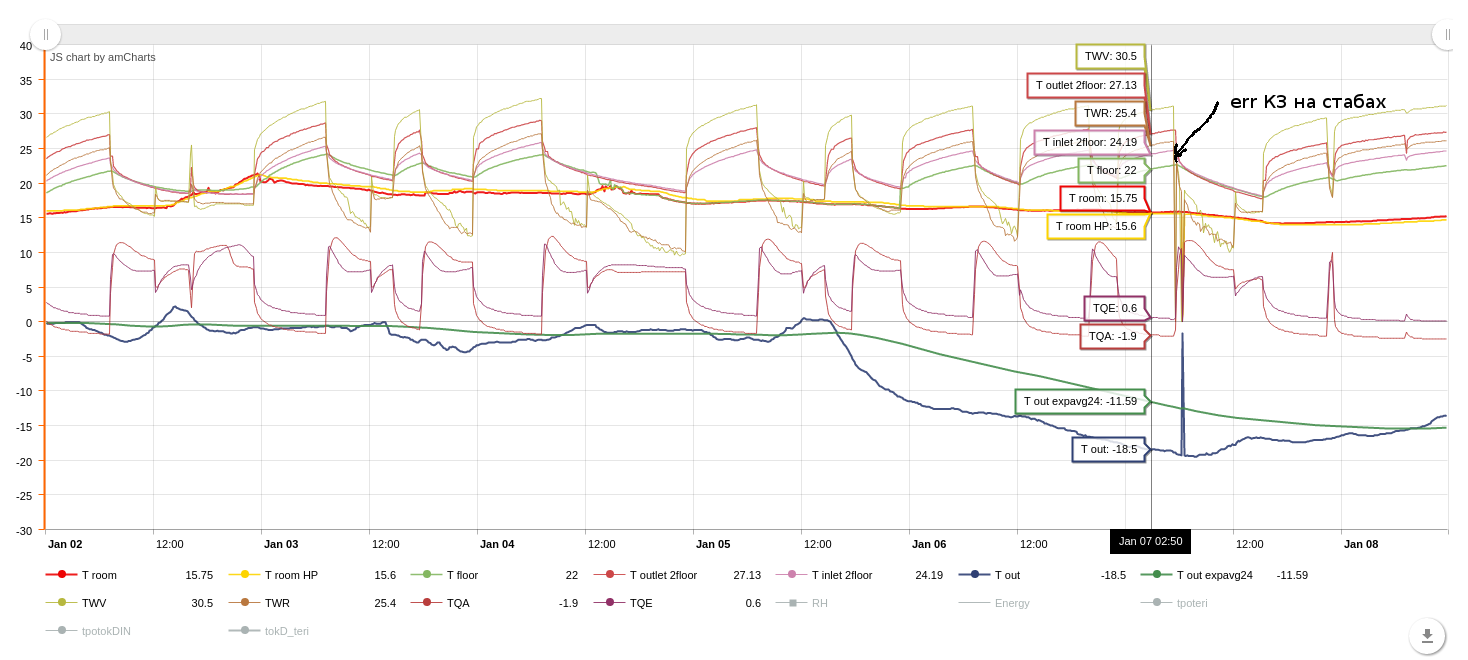Click the T room: 15.75 balloon
This screenshot has width=1468, height=660.
click(x=1102, y=198)
